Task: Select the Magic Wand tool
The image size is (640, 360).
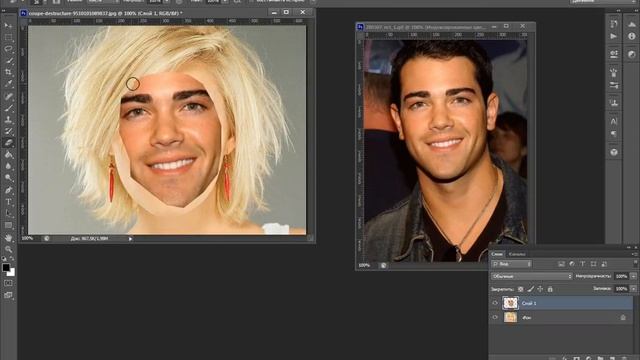Action: [x=8, y=61]
